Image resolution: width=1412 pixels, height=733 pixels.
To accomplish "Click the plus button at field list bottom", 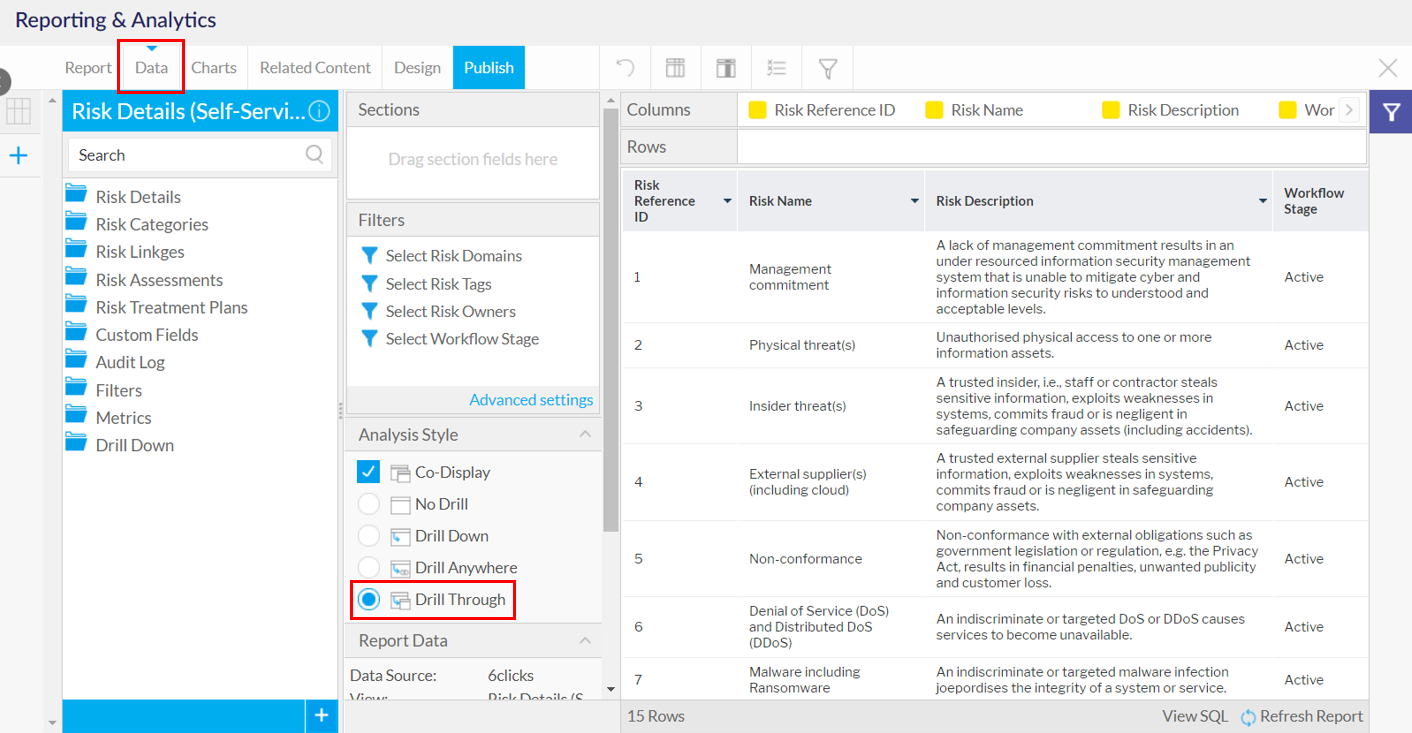I will [x=321, y=715].
